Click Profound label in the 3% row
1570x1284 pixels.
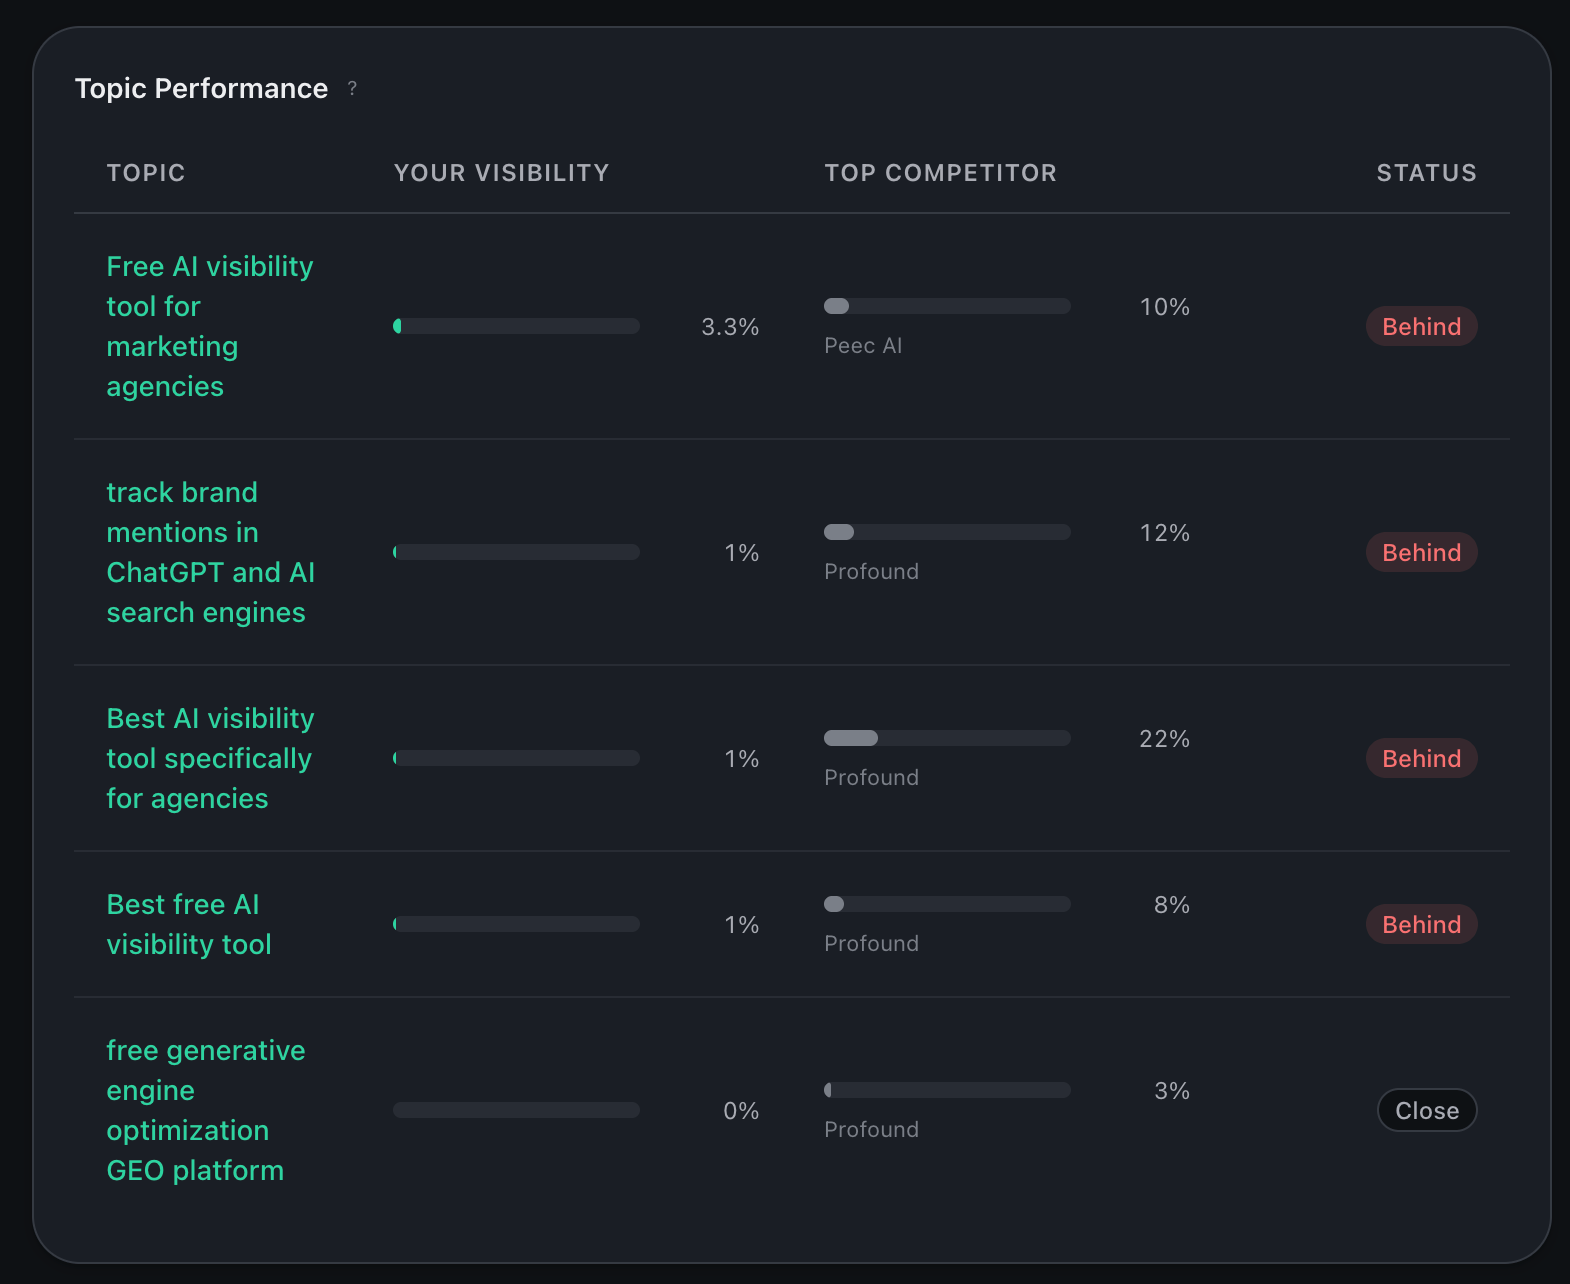point(871,1130)
